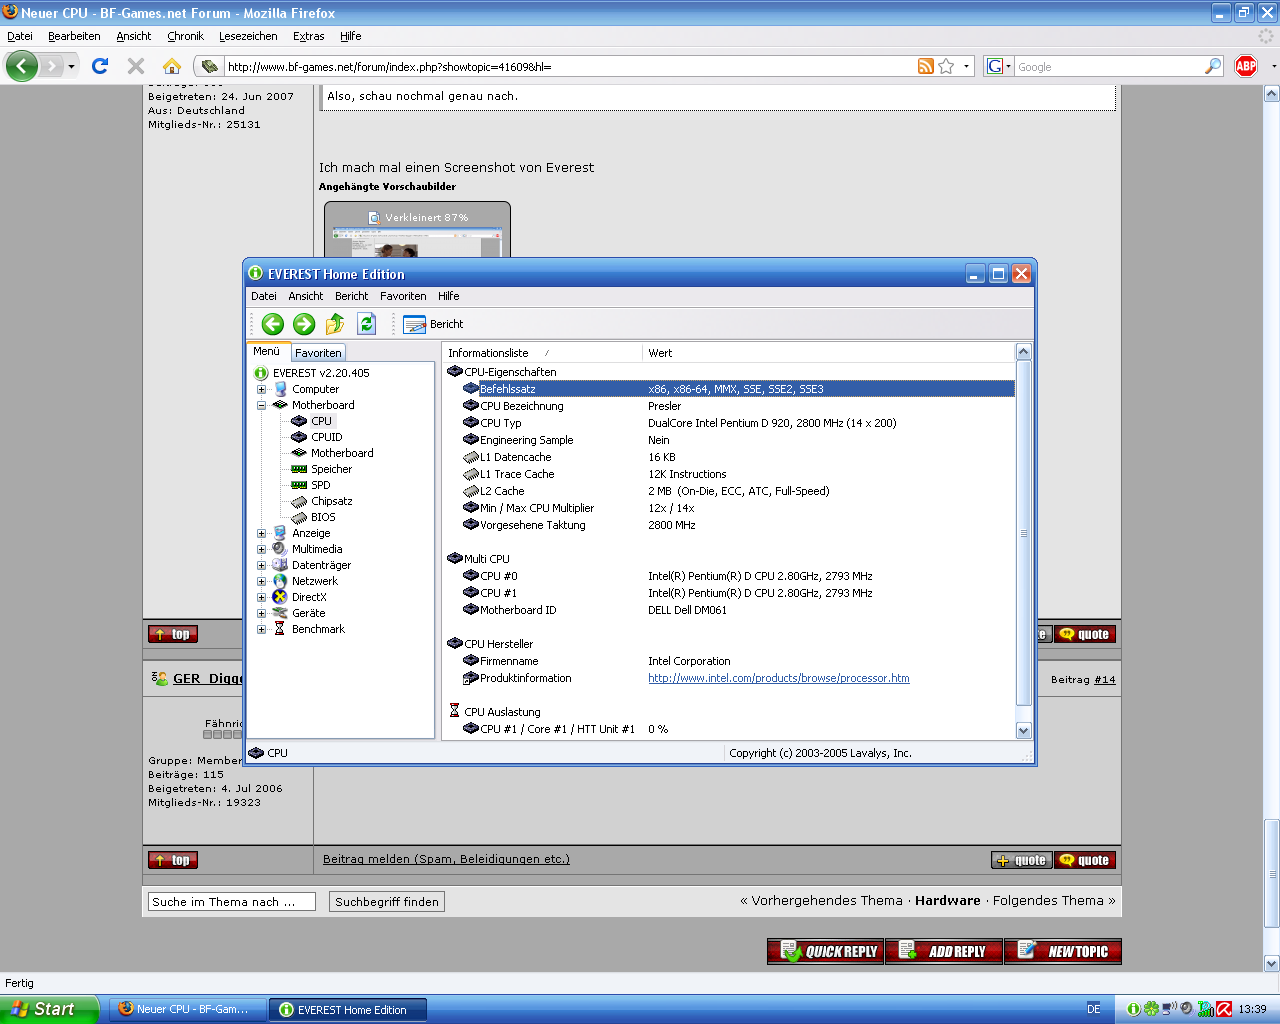Open the EVEREST Datei menu
The height and width of the screenshot is (1024, 1280).
pos(264,296)
